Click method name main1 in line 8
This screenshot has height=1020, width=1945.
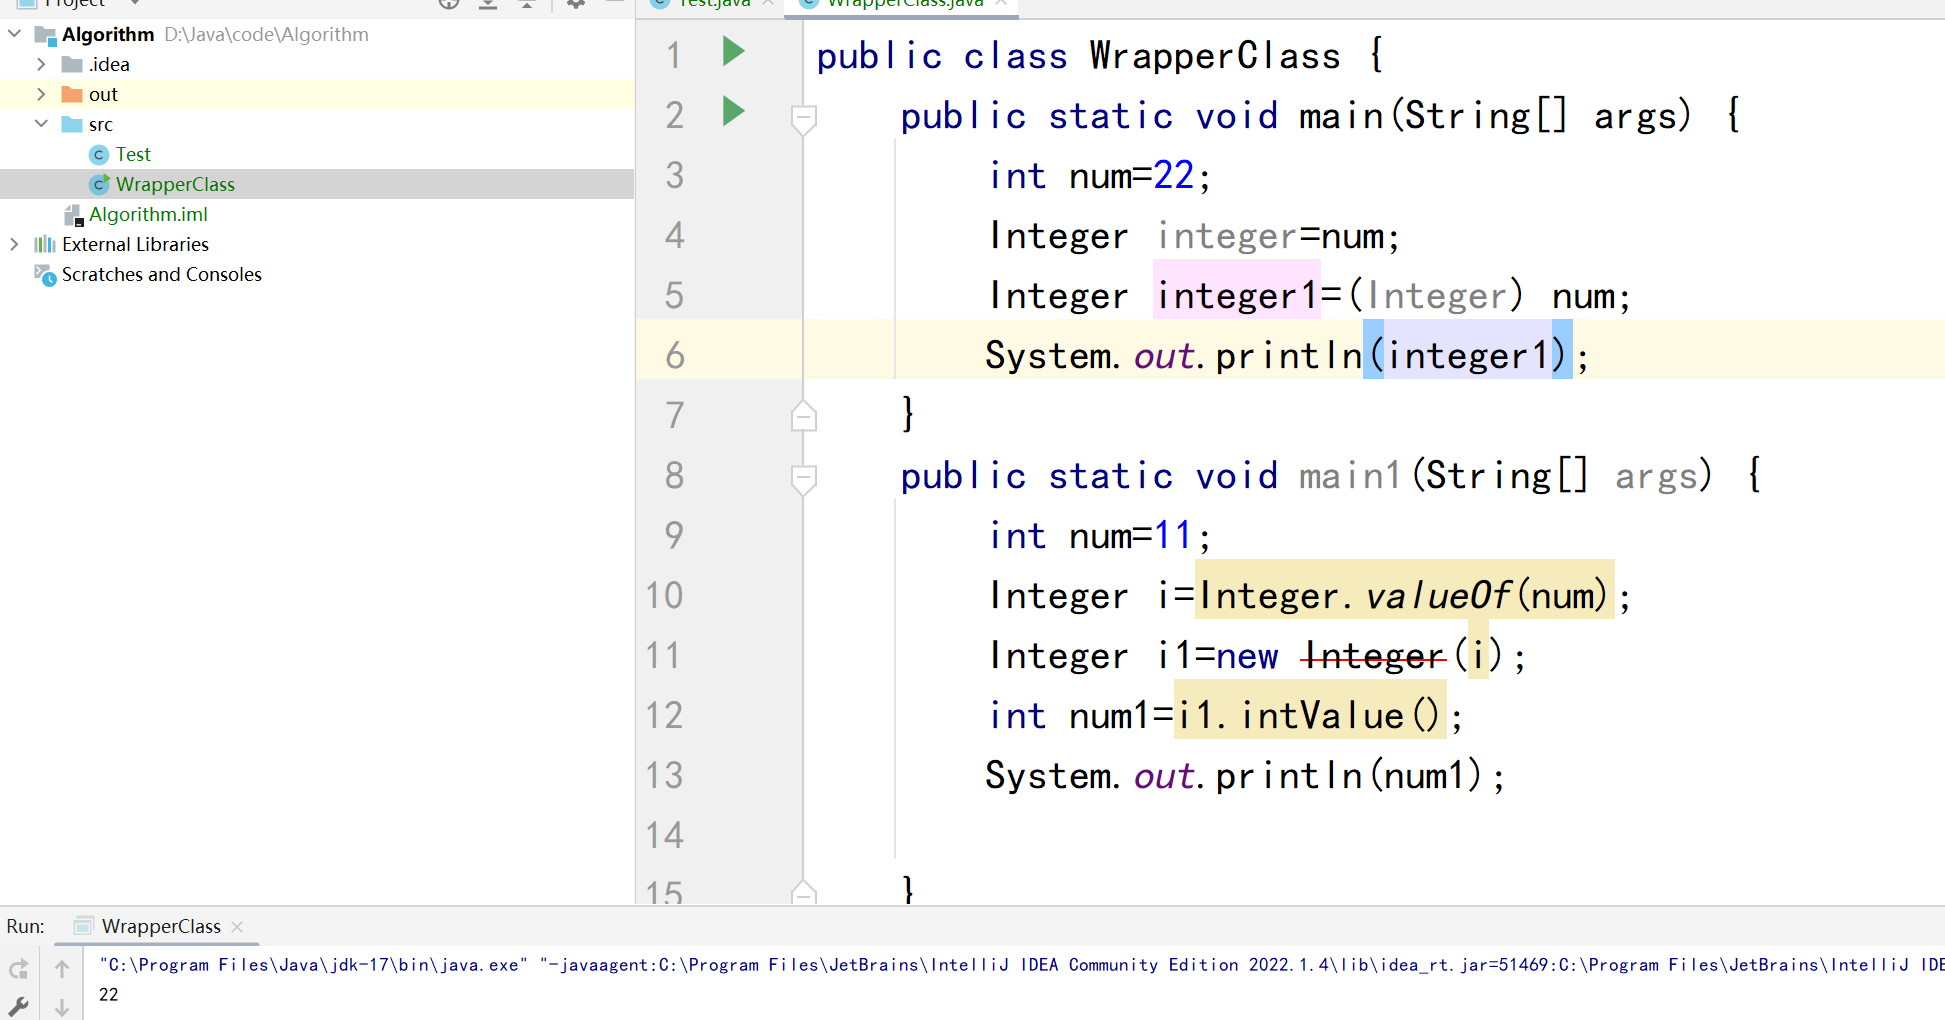tap(1350, 476)
